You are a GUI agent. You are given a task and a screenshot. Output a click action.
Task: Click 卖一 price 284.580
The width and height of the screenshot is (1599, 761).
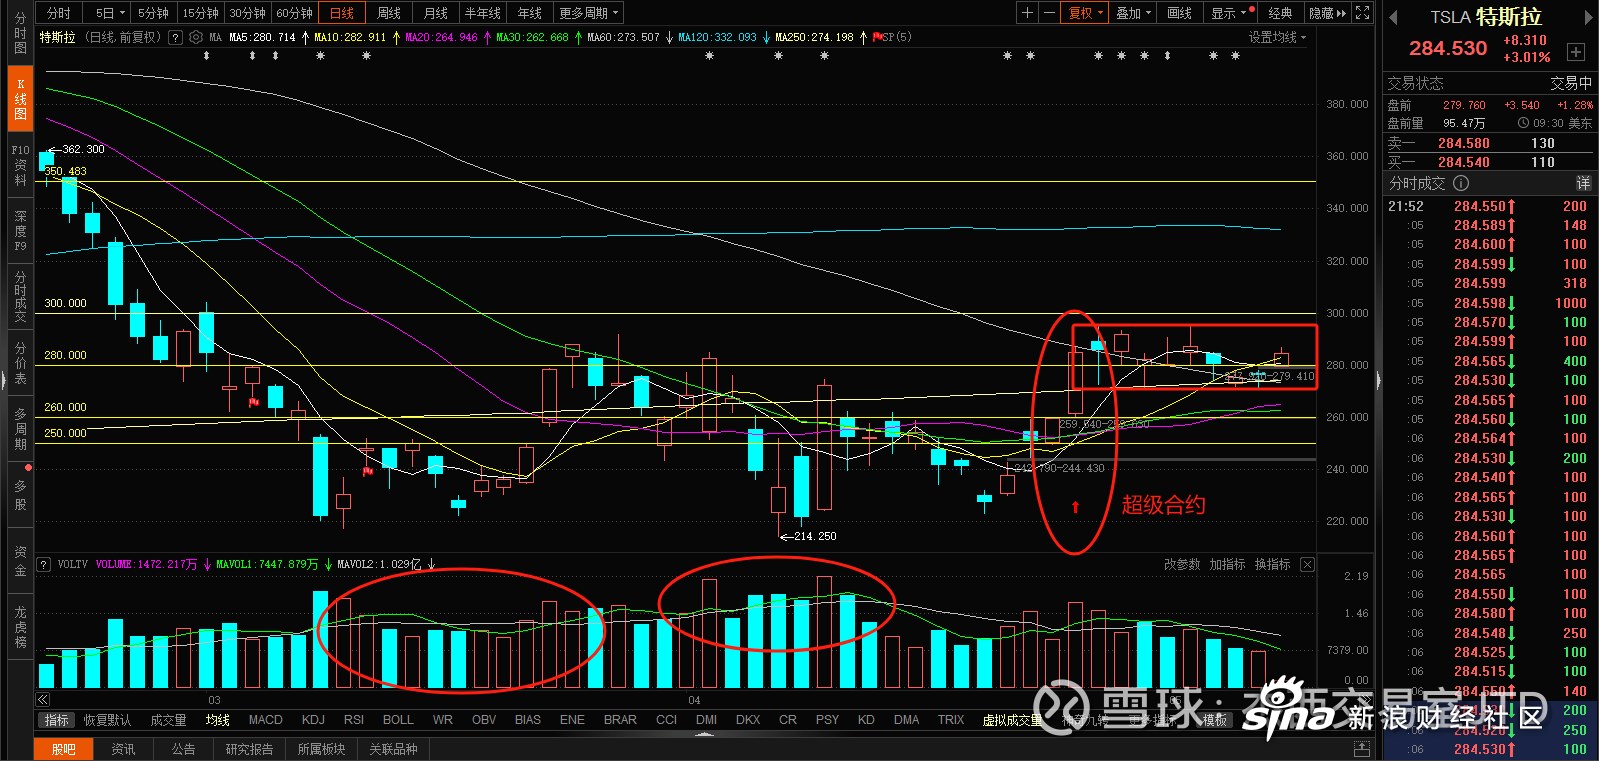coord(1464,143)
